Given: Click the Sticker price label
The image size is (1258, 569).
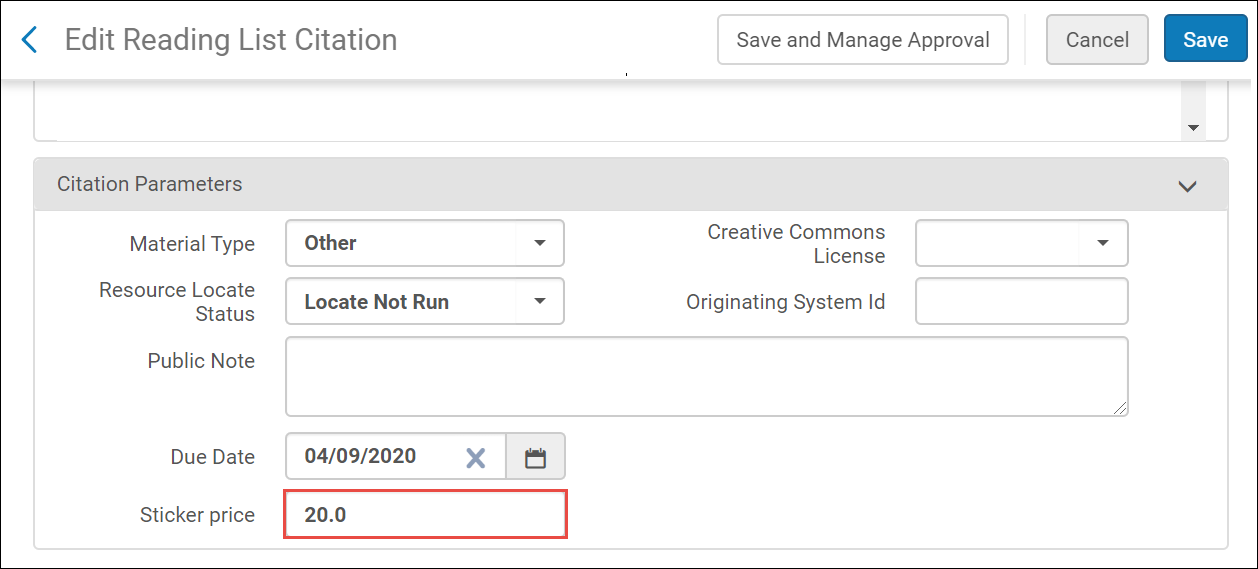Looking at the screenshot, I should [197, 515].
